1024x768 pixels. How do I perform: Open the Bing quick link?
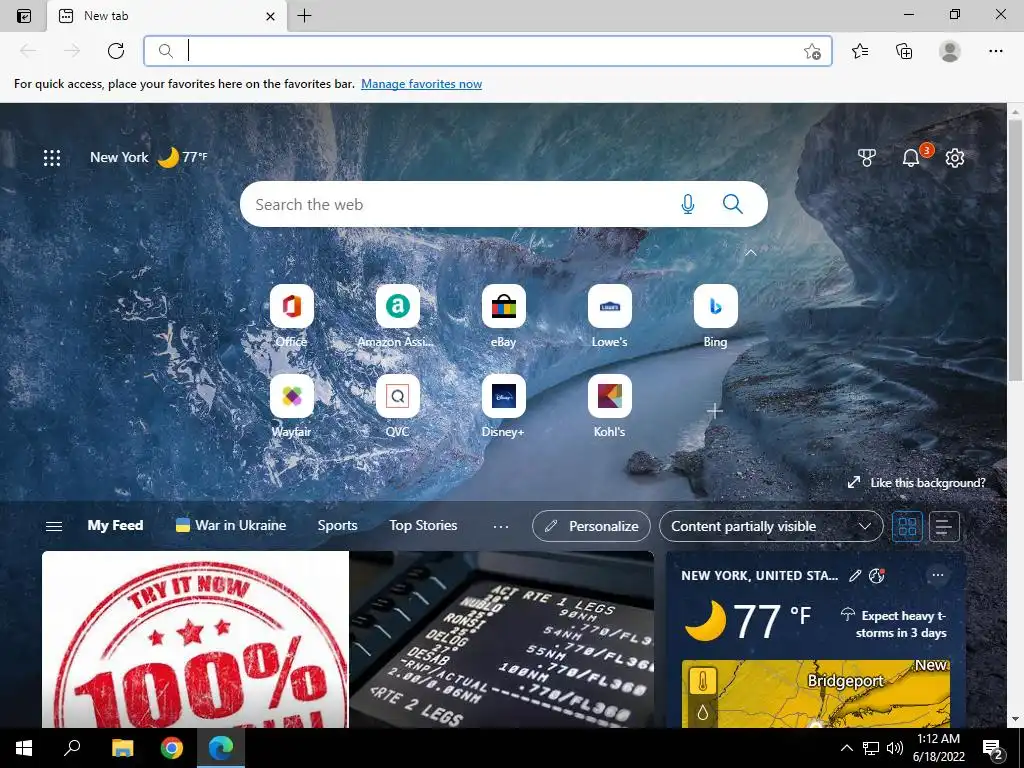click(x=715, y=315)
